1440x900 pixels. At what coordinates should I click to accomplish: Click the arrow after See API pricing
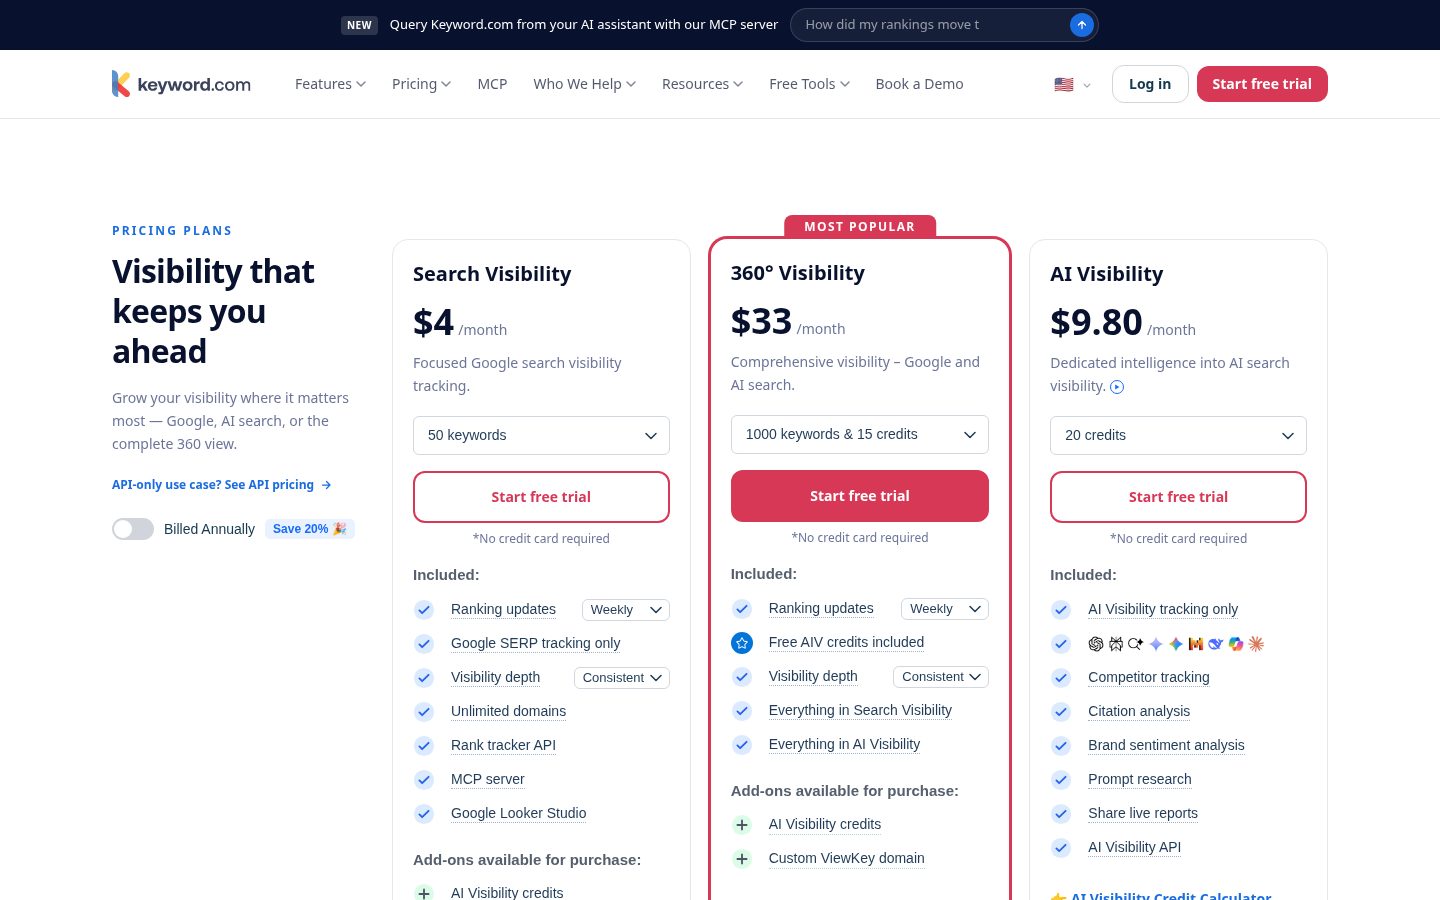[326, 485]
